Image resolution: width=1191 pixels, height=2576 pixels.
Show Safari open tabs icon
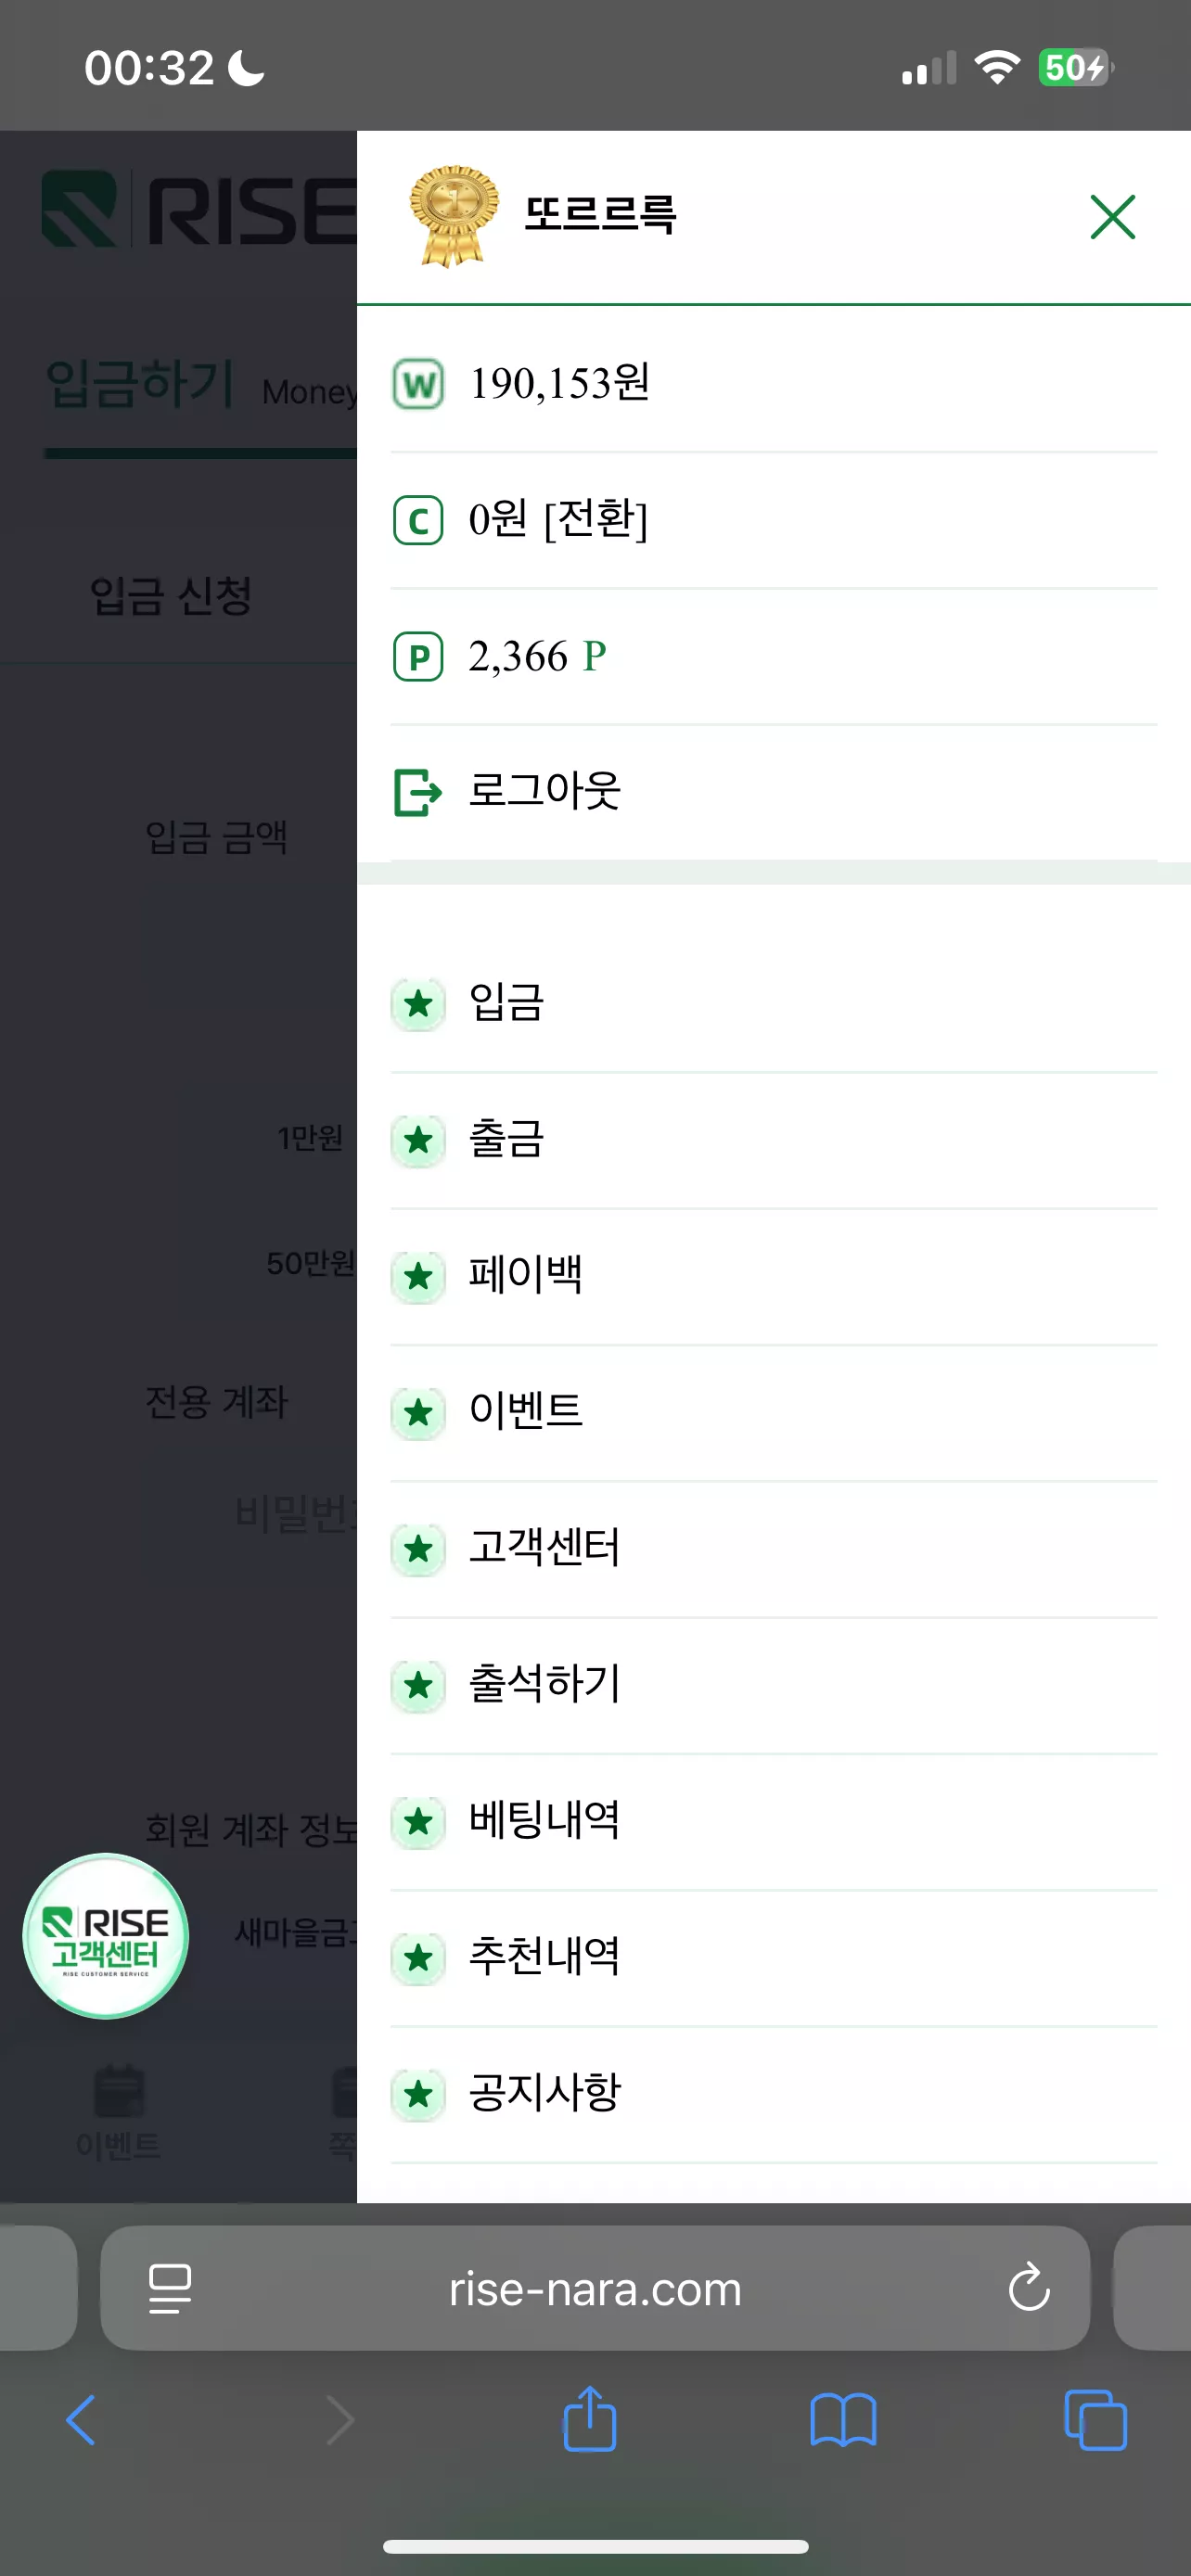[1096, 2420]
